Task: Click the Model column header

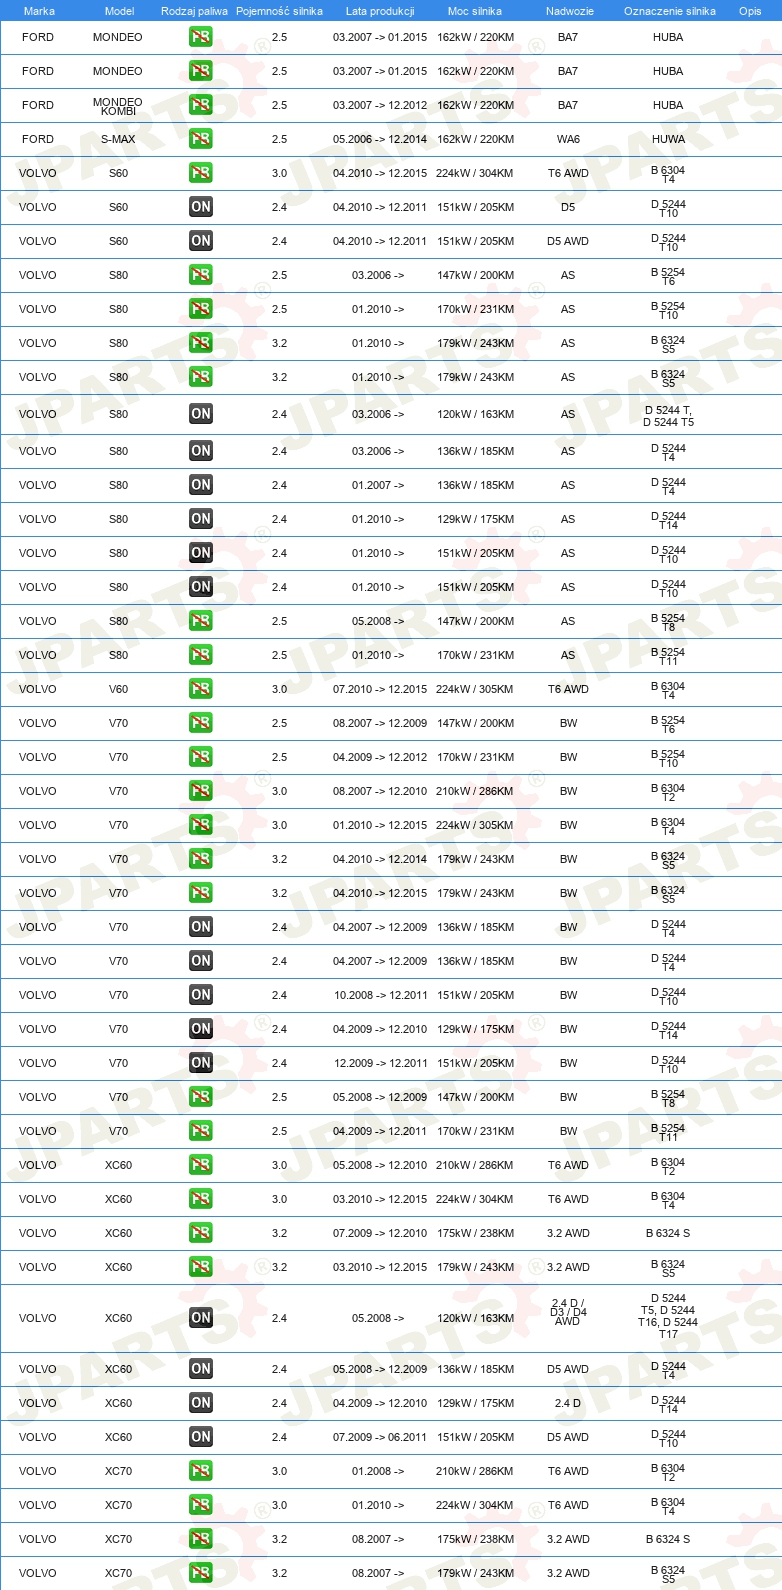Action: (119, 11)
